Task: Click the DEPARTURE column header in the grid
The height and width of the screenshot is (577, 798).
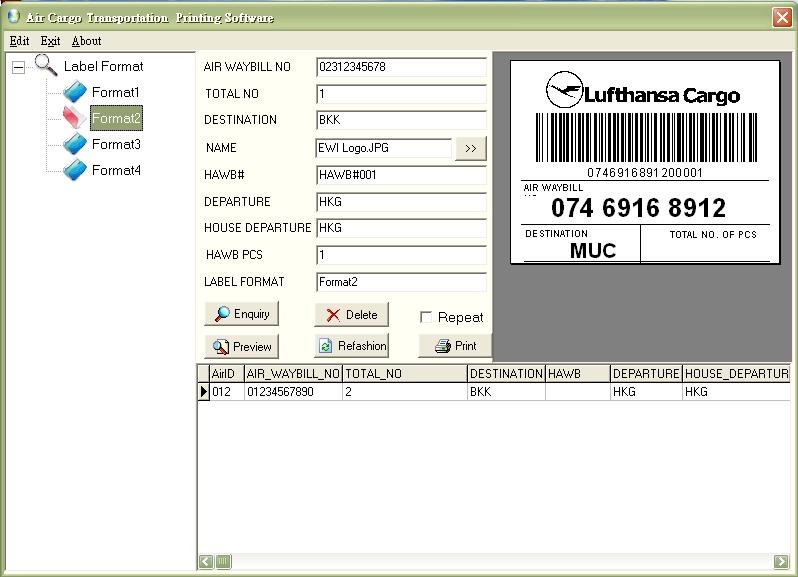Action: [646, 373]
